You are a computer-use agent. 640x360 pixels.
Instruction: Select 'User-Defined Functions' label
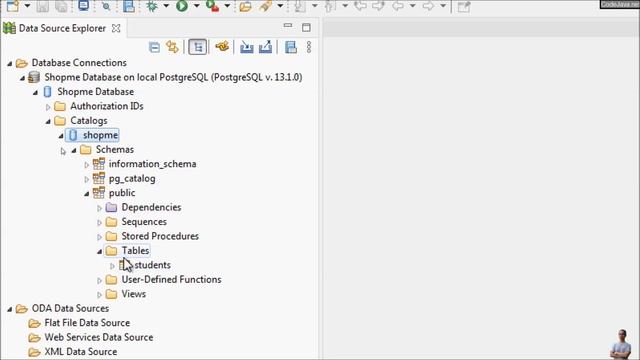tap(171, 280)
